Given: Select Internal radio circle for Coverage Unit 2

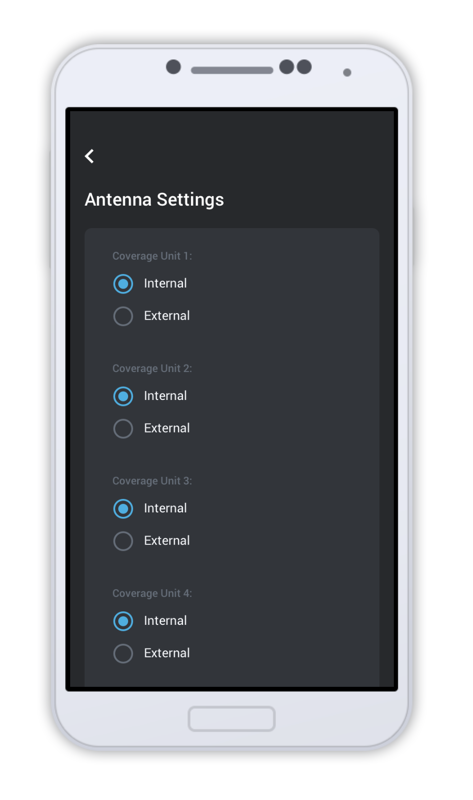Looking at the screenshot, I should tap(123, 396).
